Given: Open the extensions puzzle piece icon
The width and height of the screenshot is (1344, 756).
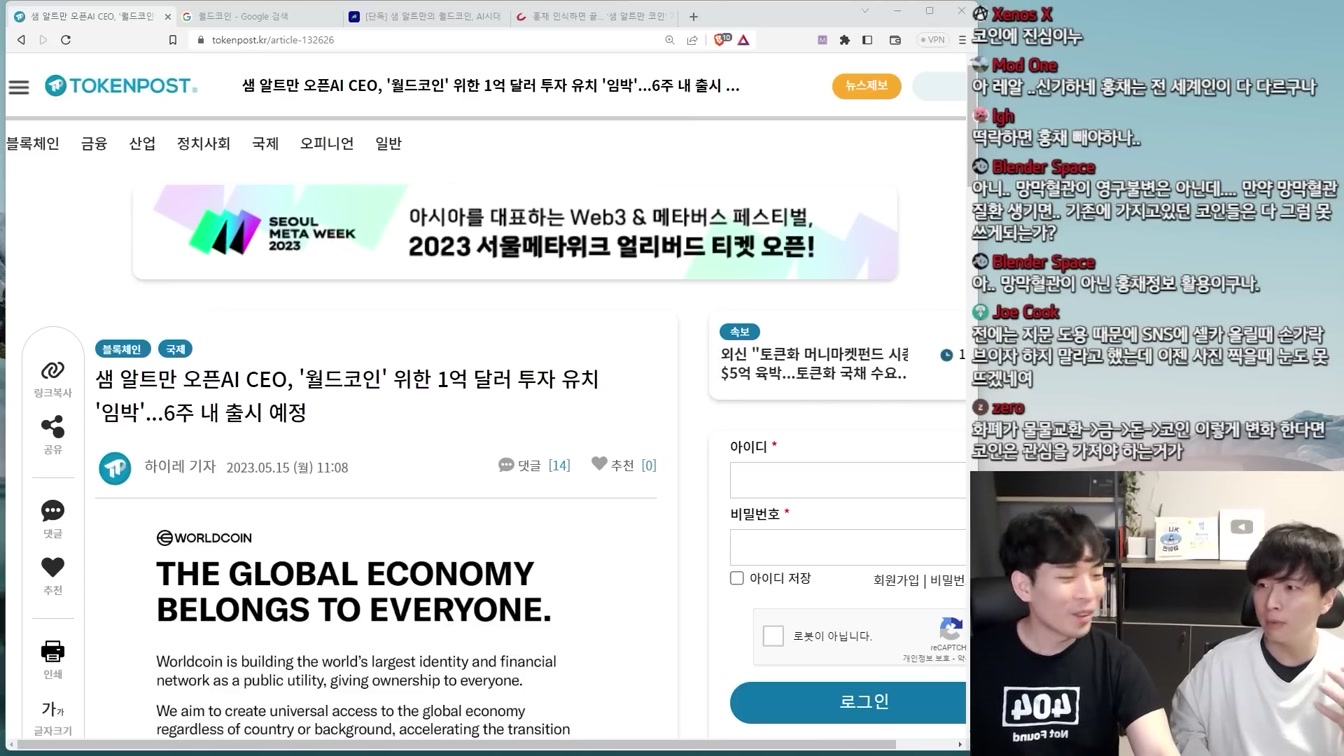Looking at the screenshot, I should (x=845, y=40).
